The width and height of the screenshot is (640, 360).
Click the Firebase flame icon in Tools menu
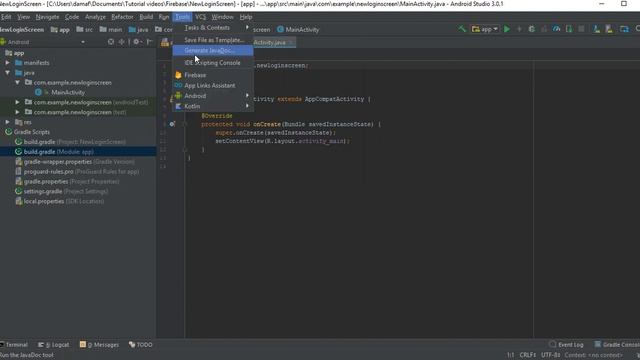[178, 75]
